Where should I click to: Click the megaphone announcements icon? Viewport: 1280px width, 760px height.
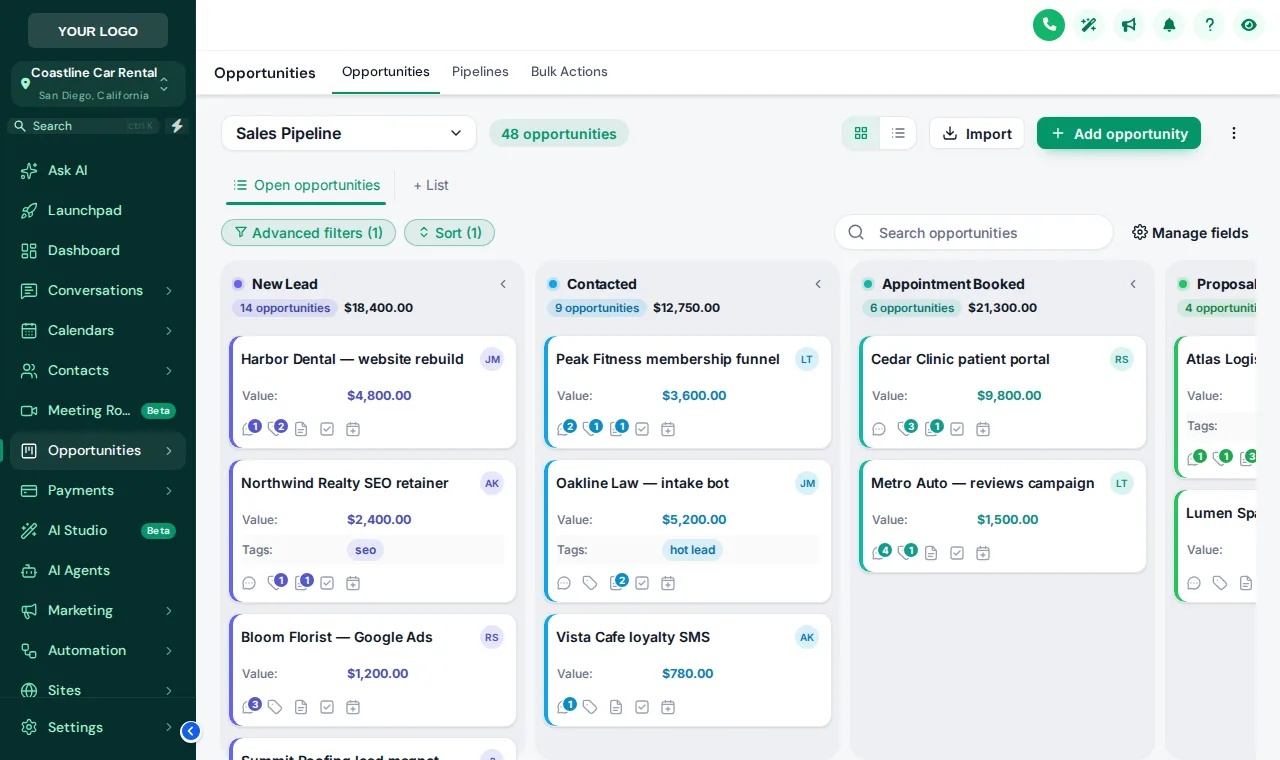(1129, 25)
